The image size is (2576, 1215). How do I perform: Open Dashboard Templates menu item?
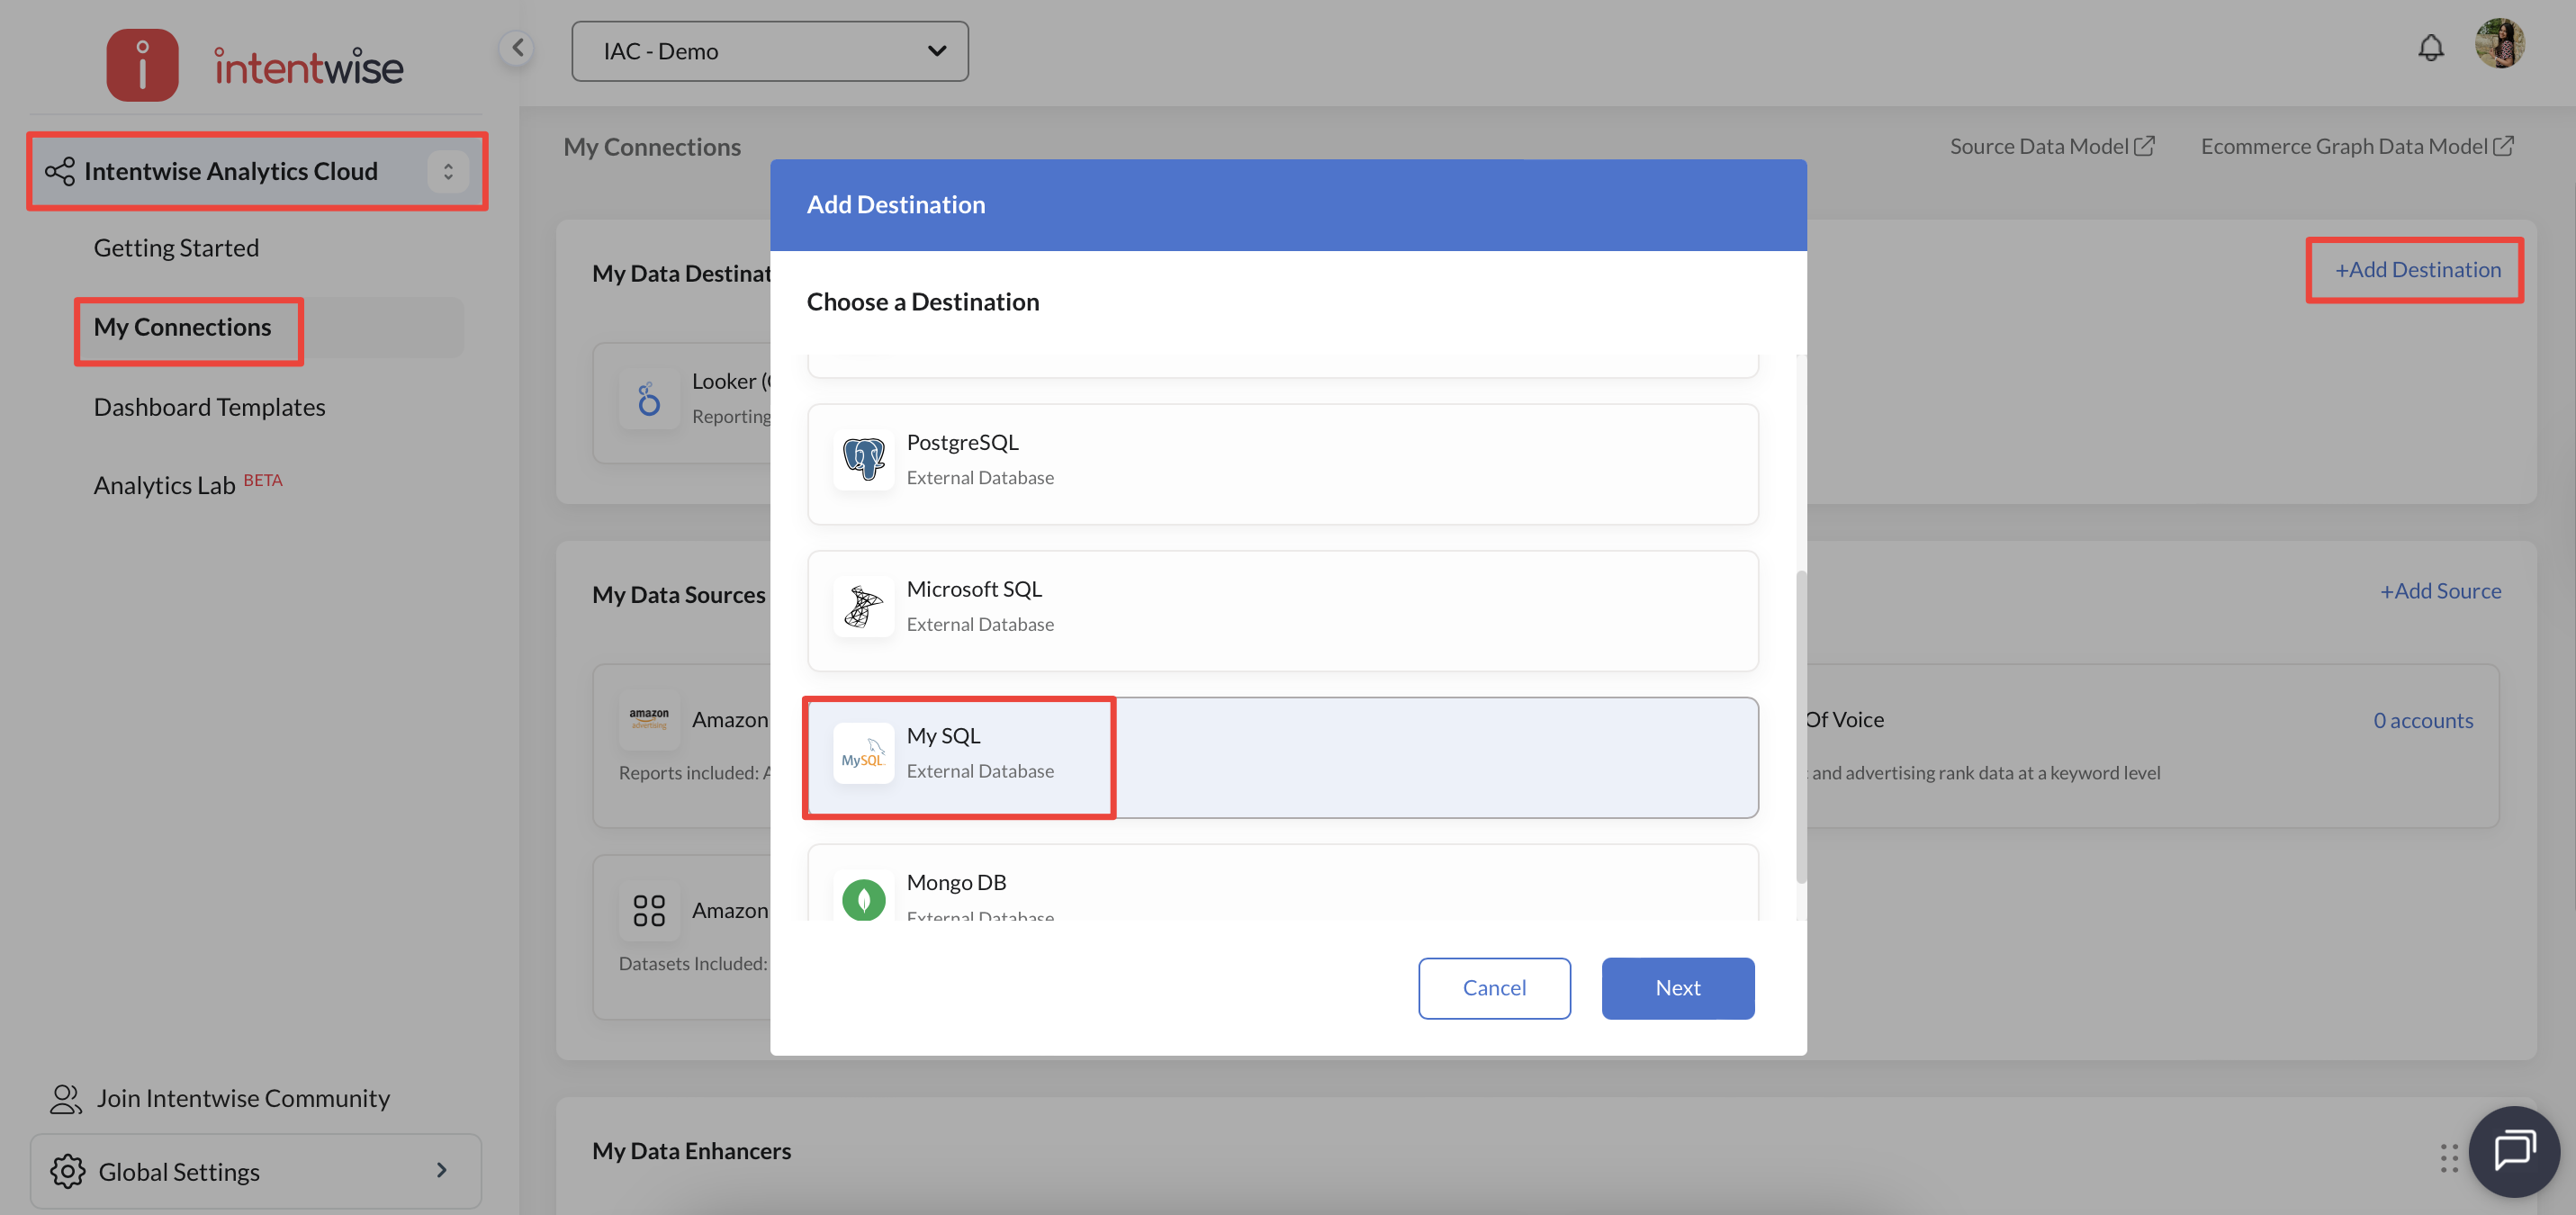209,407
